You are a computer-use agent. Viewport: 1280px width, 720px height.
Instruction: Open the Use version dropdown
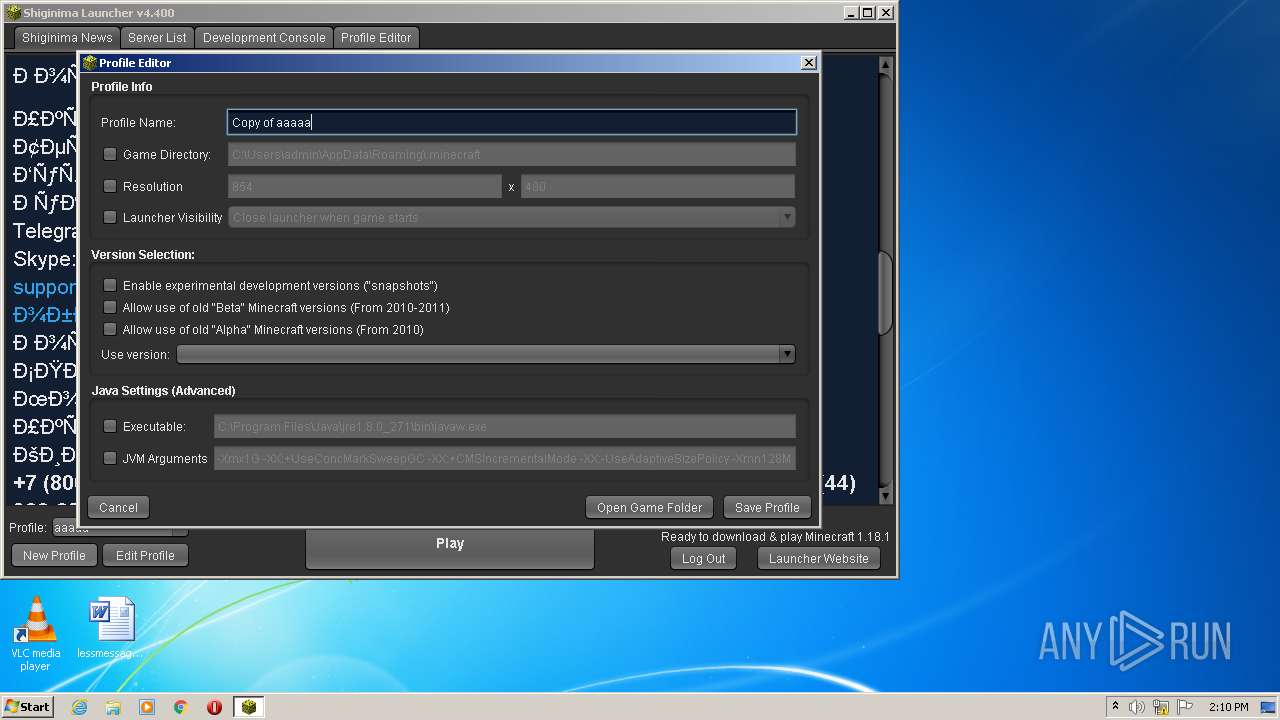pyautogui.click(x=486, y=354)
